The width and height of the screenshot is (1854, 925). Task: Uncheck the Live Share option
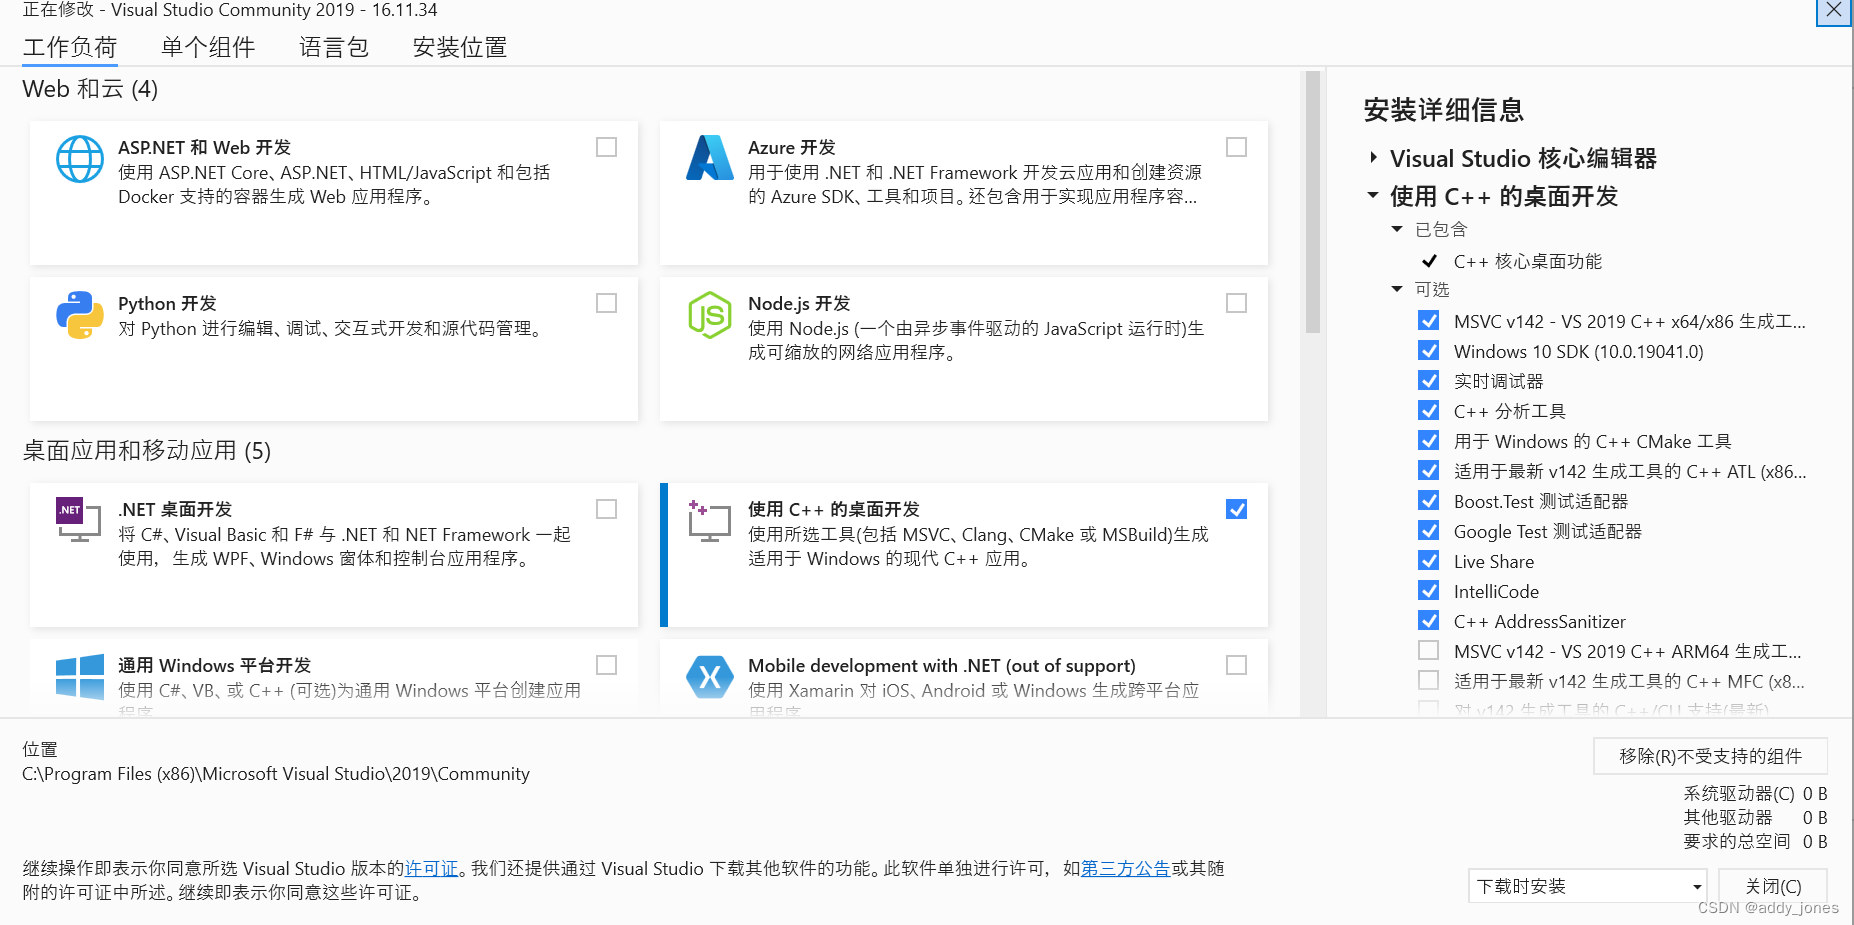(x=1429, y=561)
